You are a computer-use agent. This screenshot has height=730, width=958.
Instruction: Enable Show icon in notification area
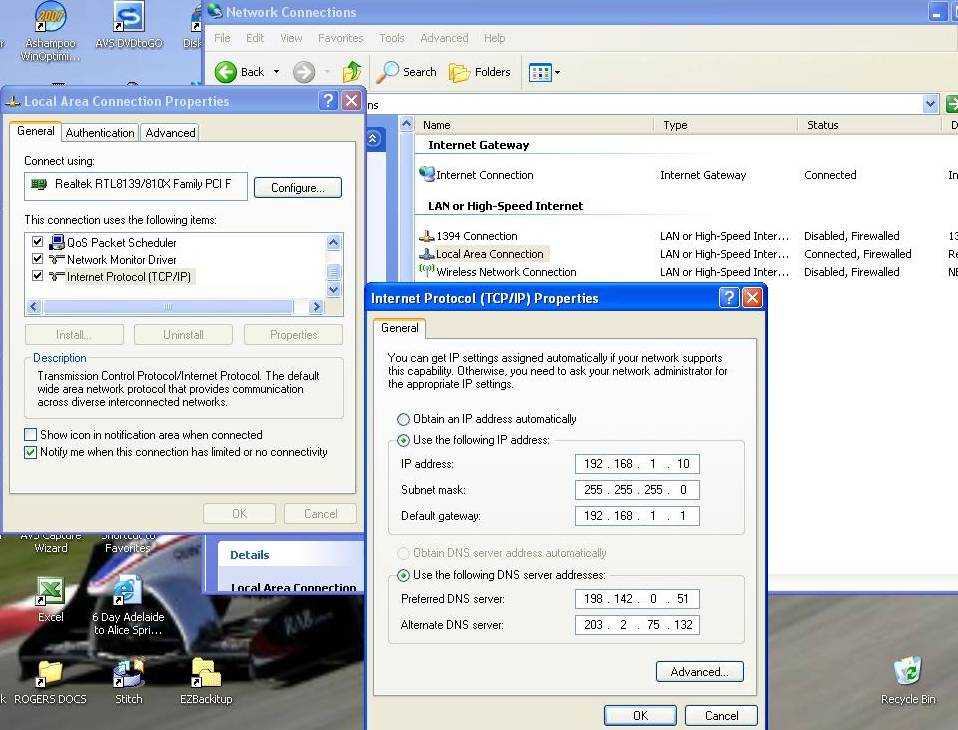click(x=31, y=435)
